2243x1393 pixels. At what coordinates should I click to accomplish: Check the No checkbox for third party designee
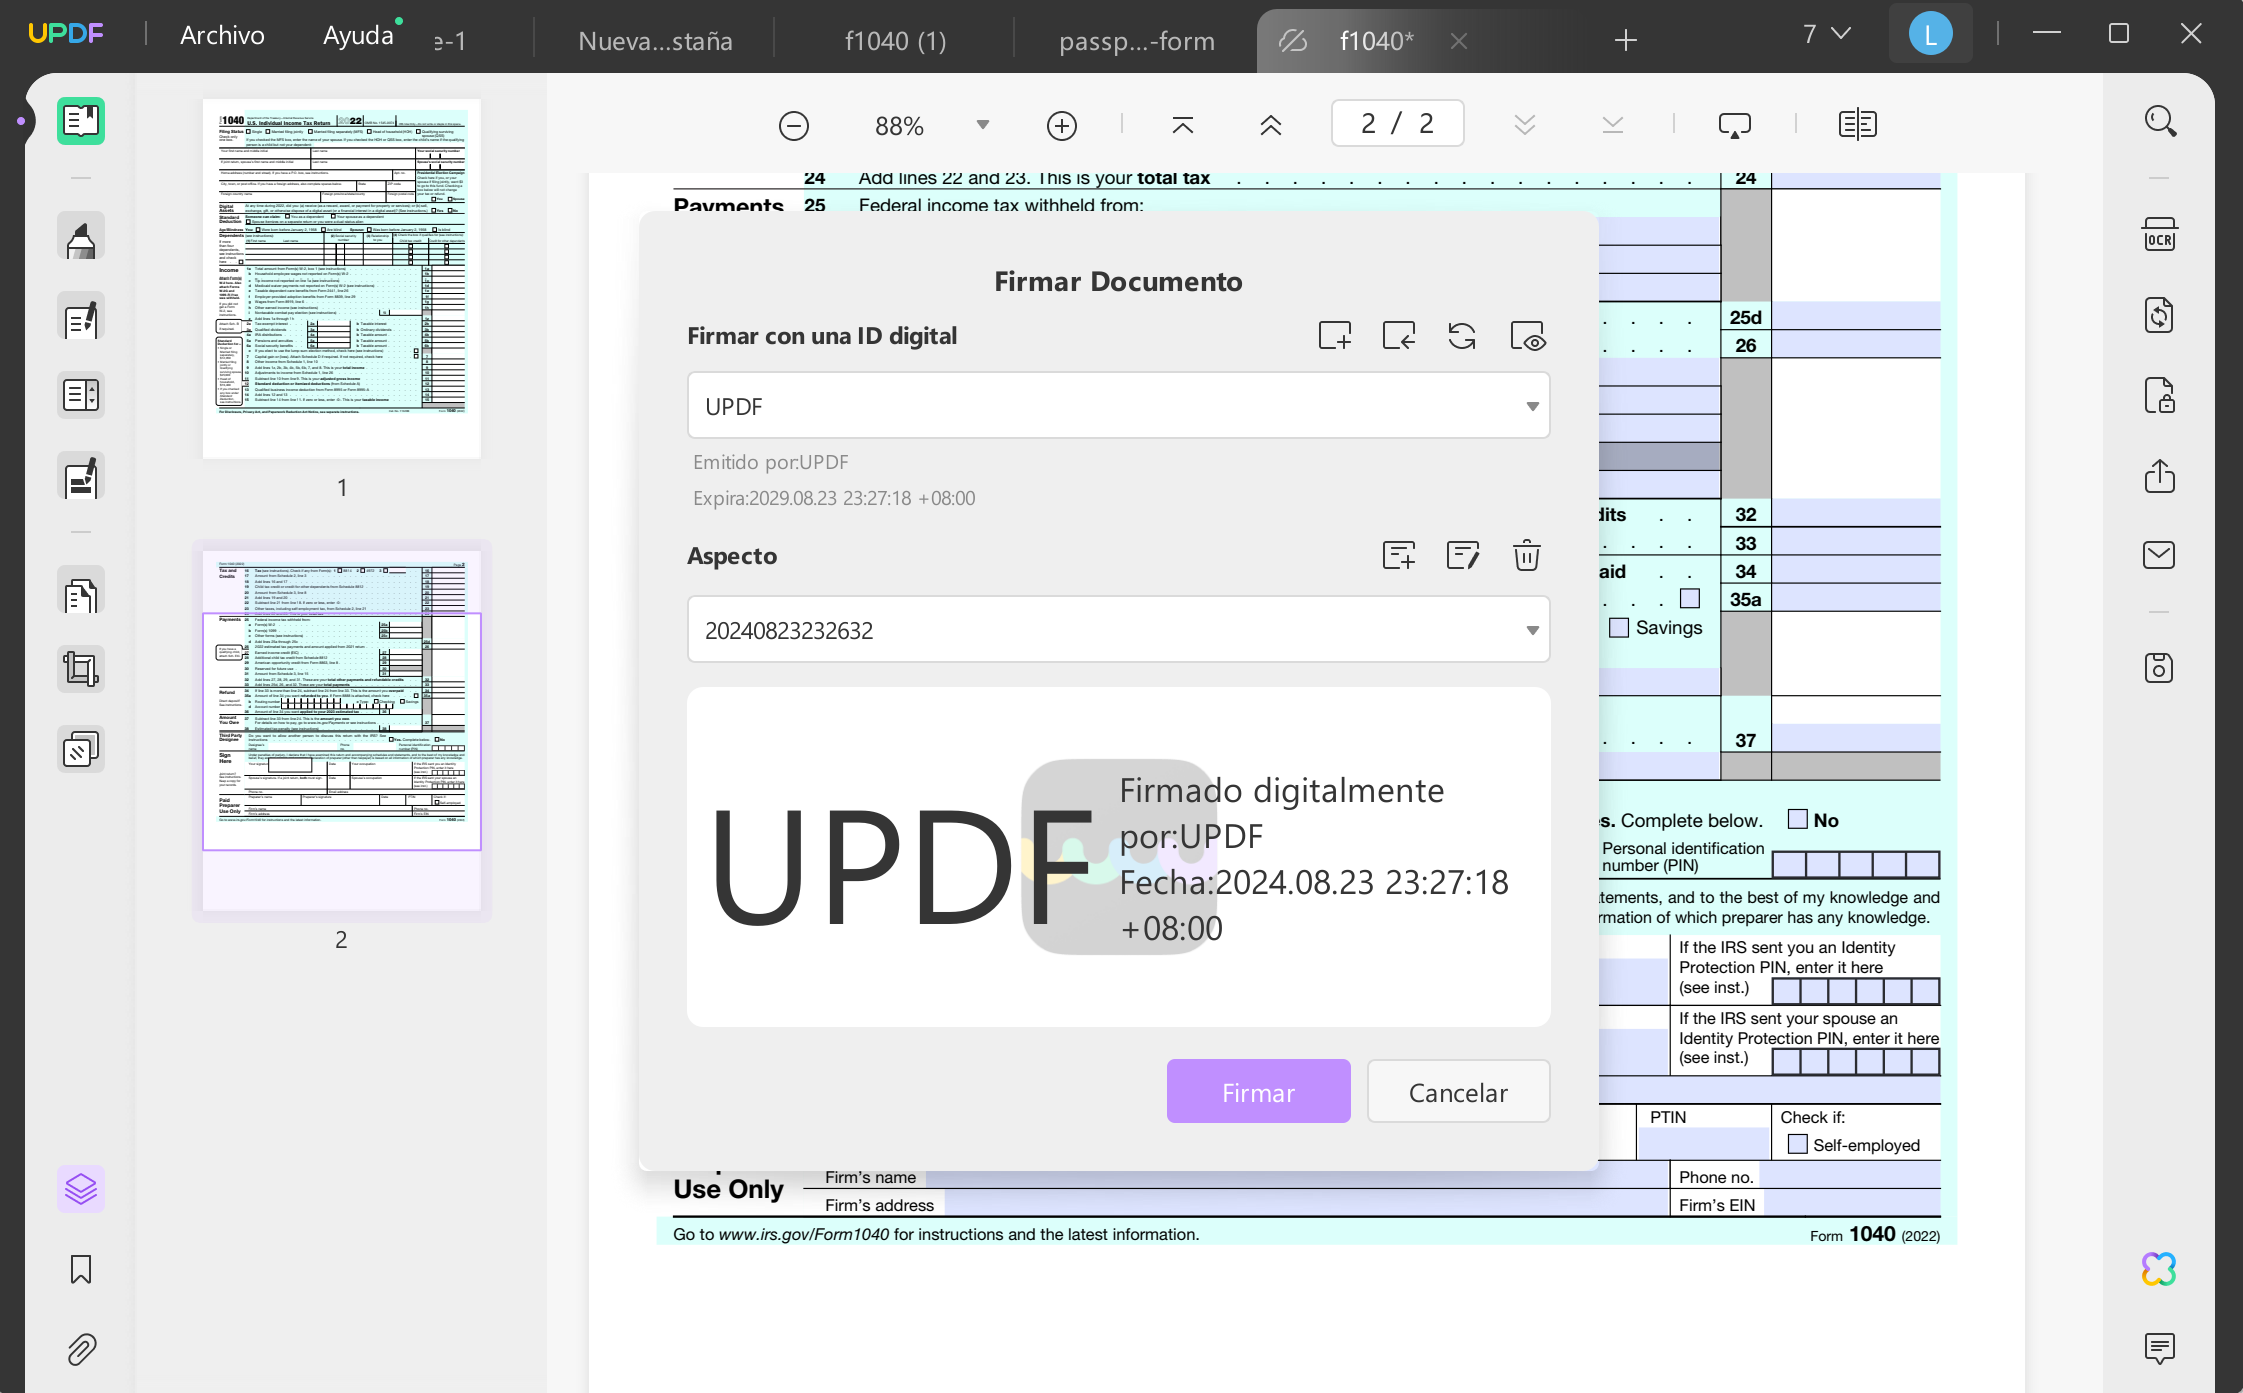pos(1797,820)
